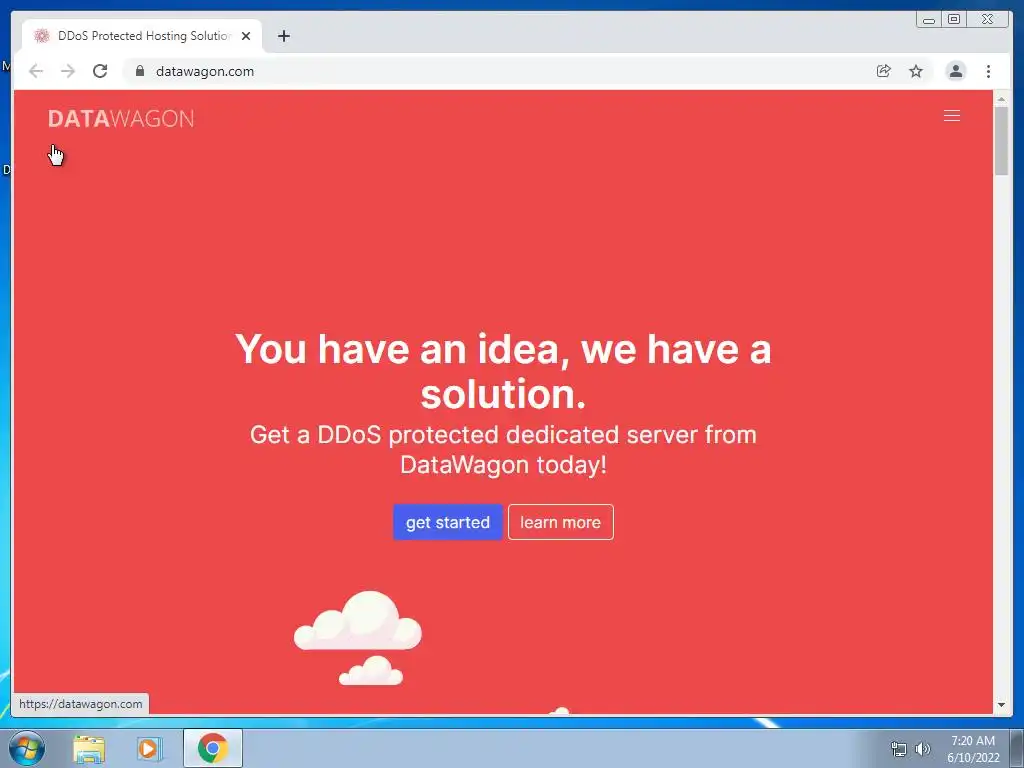Click the headline 'You have an idea, we have a solution.'
Screen dimensions: 1024x768
[x=503, y=371]
